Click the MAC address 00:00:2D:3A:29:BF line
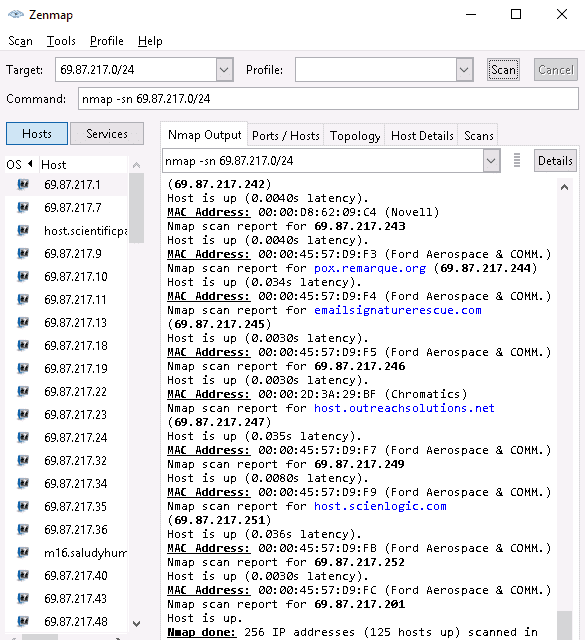The image size is (585, 640). [317, 394]
